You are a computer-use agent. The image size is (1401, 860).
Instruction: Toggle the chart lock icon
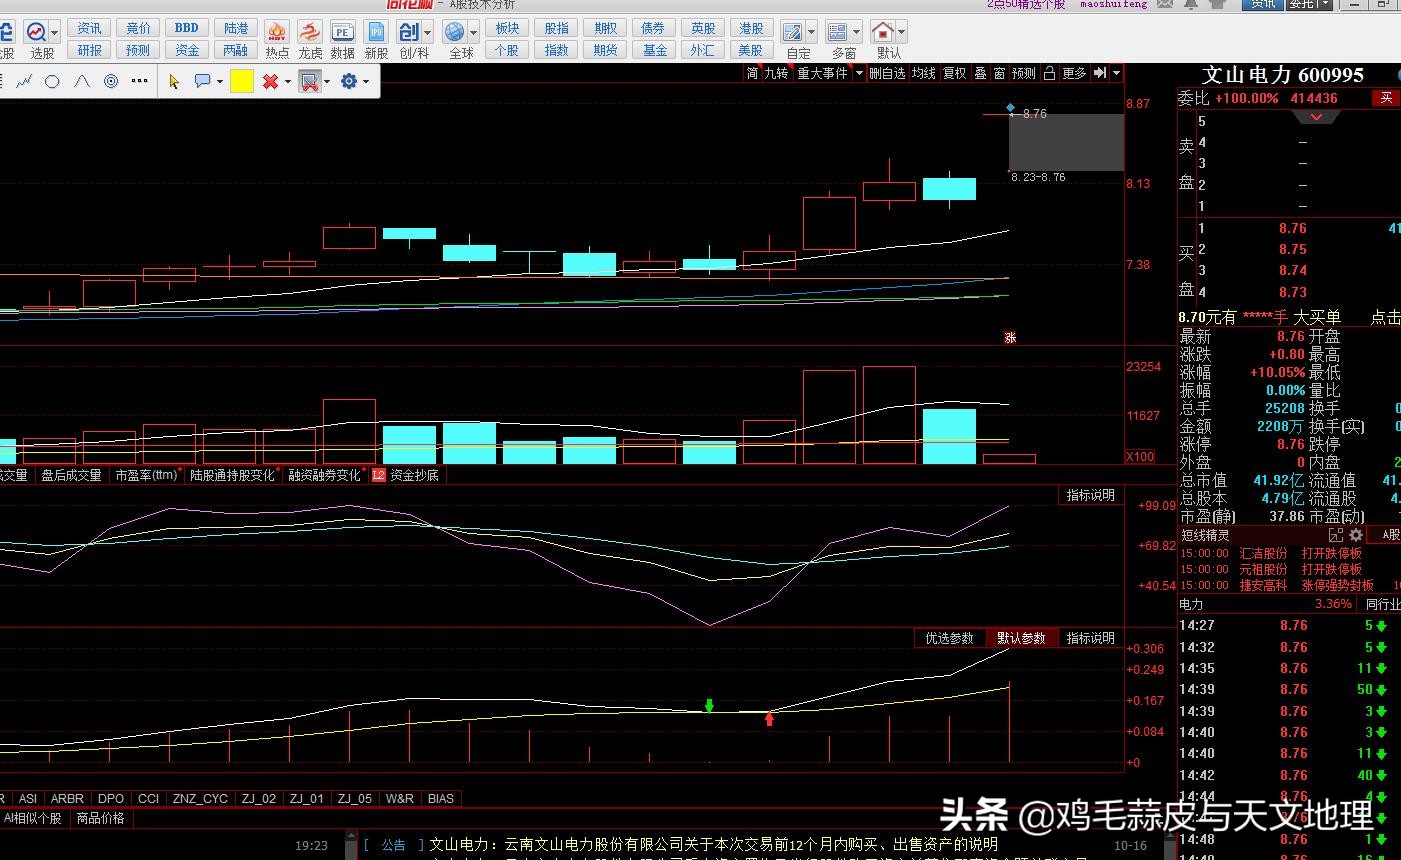(1049, 73)
